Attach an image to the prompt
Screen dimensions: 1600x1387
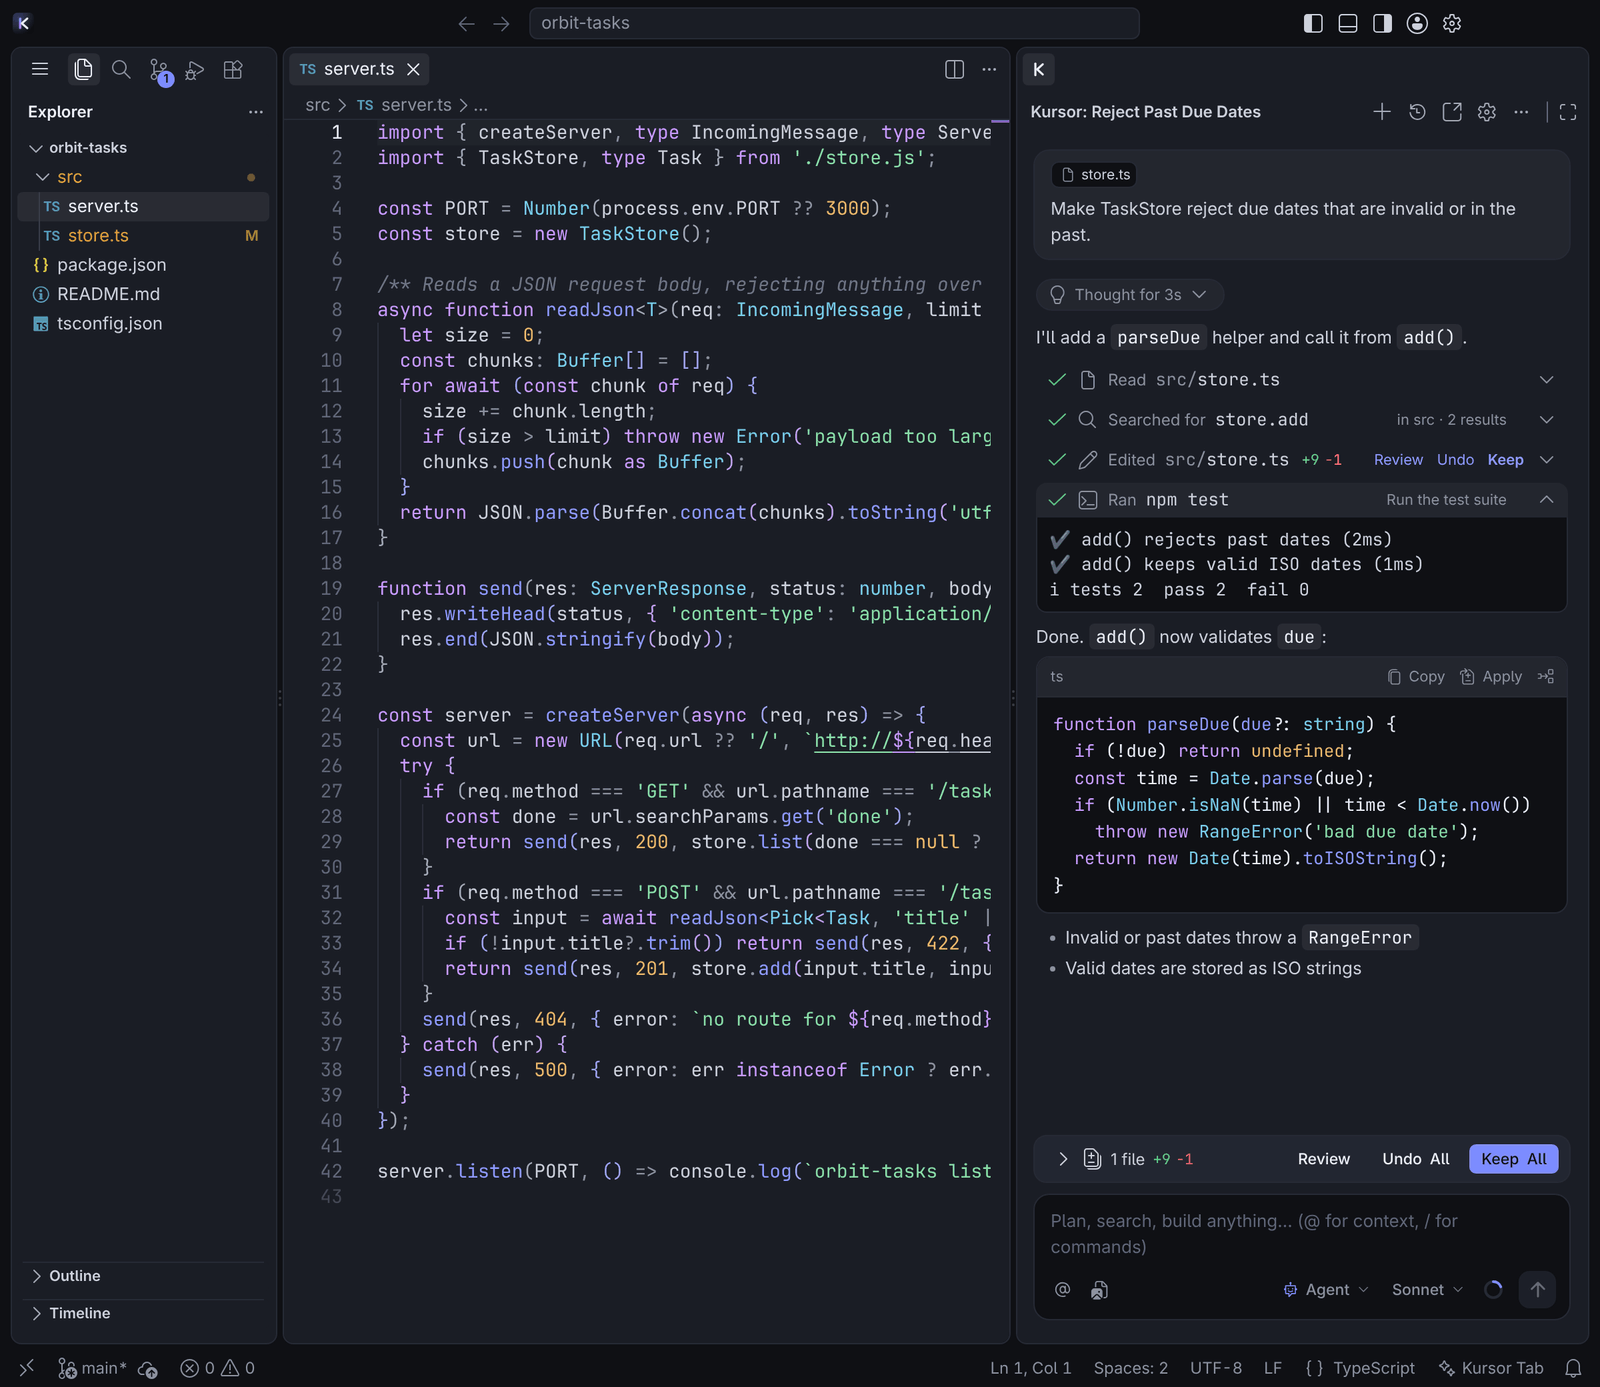pyautogui.click(x=1099, y=1290)
